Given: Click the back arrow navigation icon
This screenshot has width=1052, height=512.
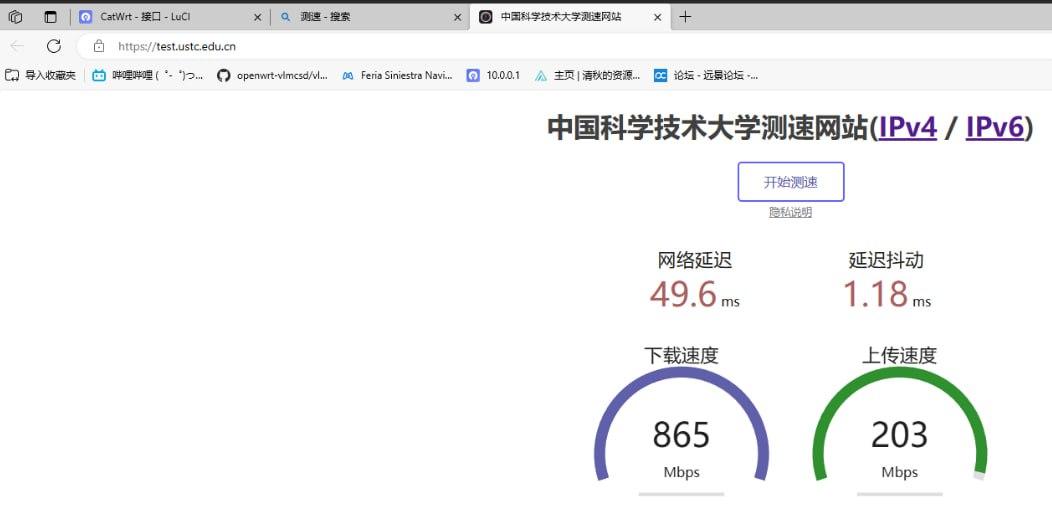Looking at the screenshot, I should 17,46.
